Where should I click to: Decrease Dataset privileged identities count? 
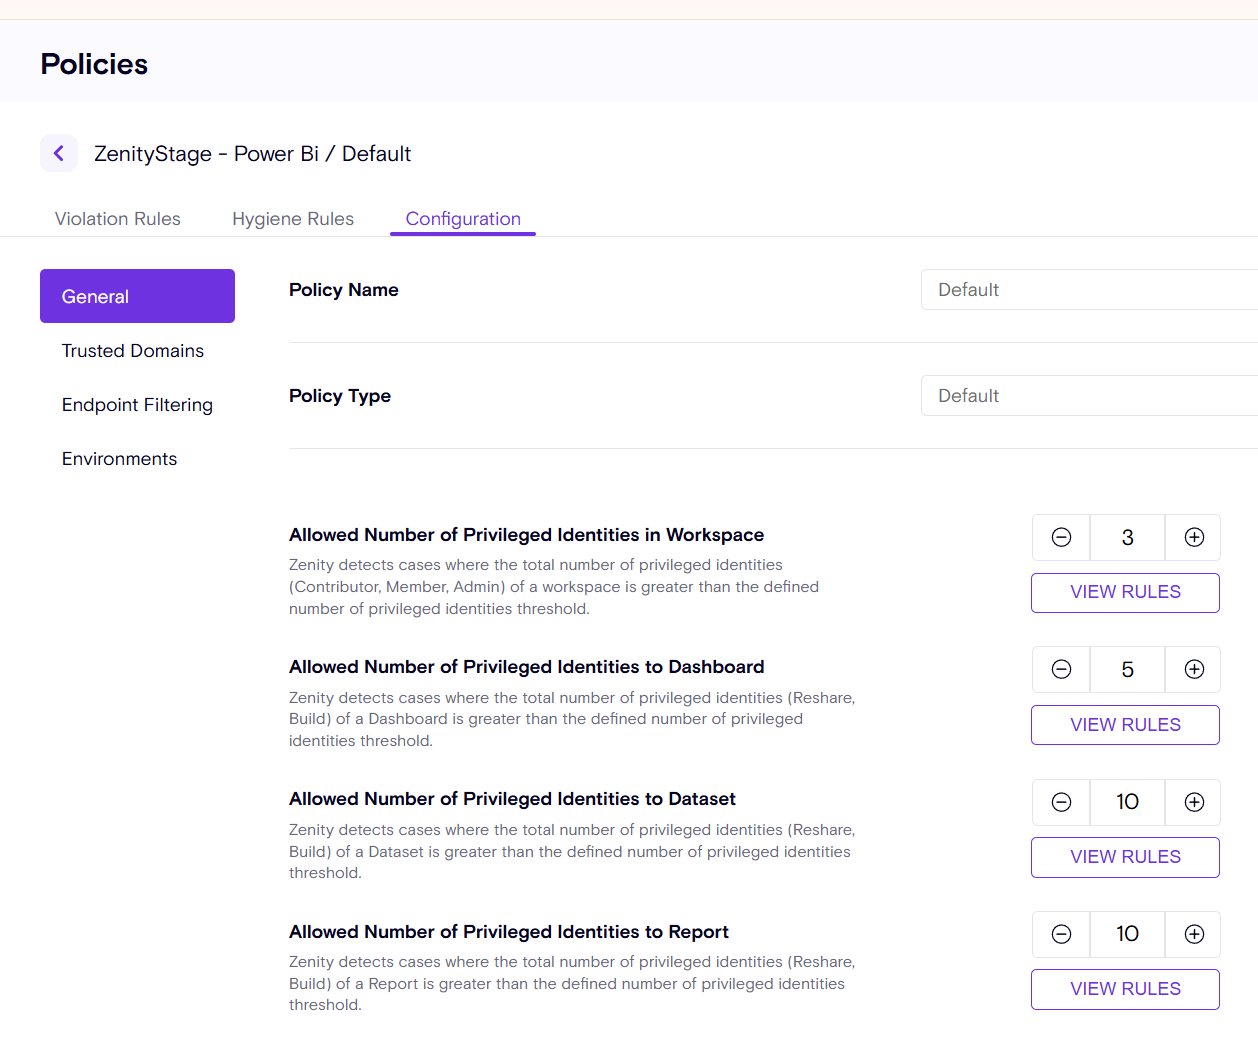1061,802
